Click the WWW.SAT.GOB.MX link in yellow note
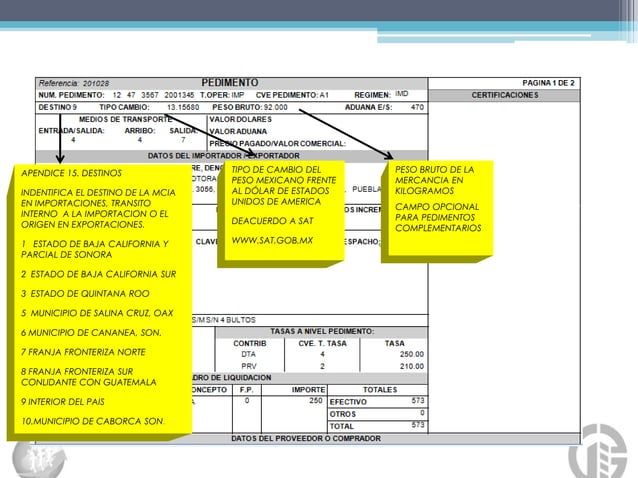 pos(272,240)
